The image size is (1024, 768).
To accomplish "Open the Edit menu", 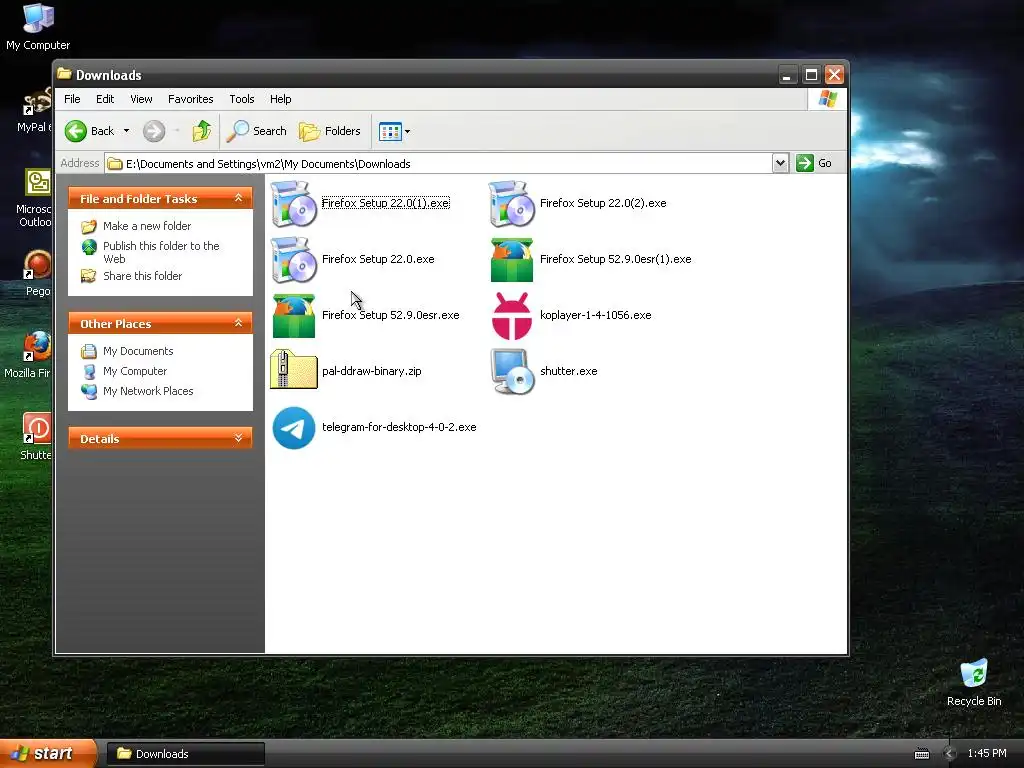I will tap(105, 99).
